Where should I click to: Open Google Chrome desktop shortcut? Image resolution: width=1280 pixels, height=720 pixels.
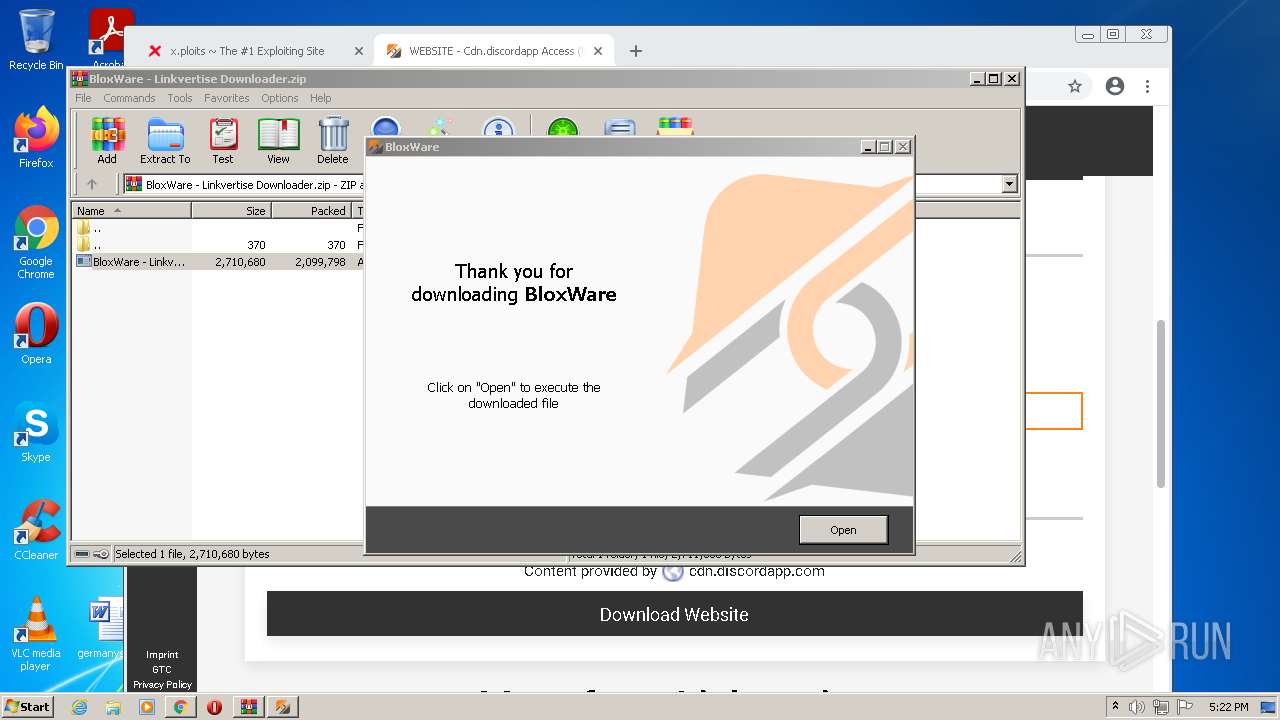36,242
